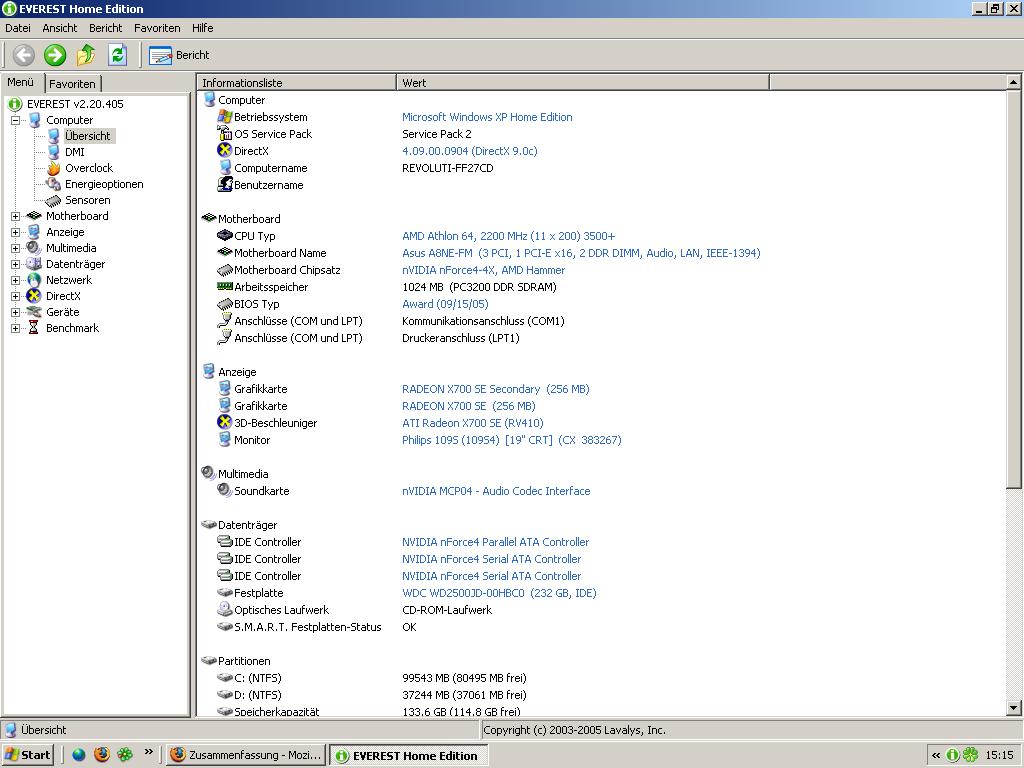This screenshot has width=1024, height=768.
Task: Click the Geräte icon in tree
Action: click(34, 312)
